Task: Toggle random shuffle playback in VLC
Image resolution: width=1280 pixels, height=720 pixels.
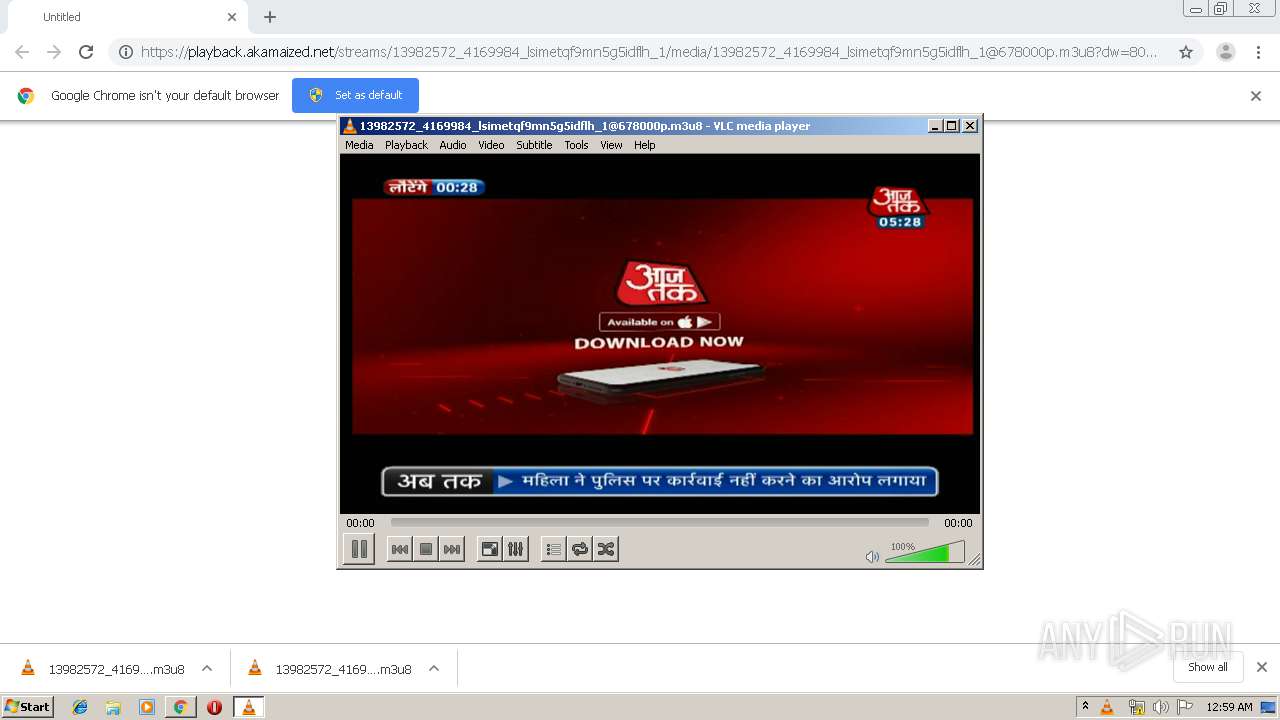Action: pyautogui.click(x=606, y=549)
